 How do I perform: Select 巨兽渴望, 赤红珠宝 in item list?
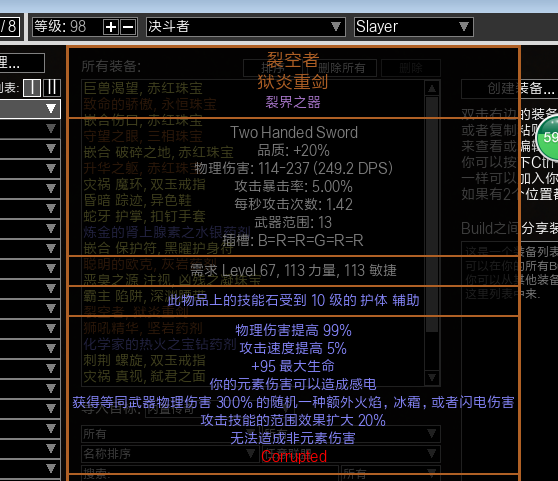[x=143, y=88]
